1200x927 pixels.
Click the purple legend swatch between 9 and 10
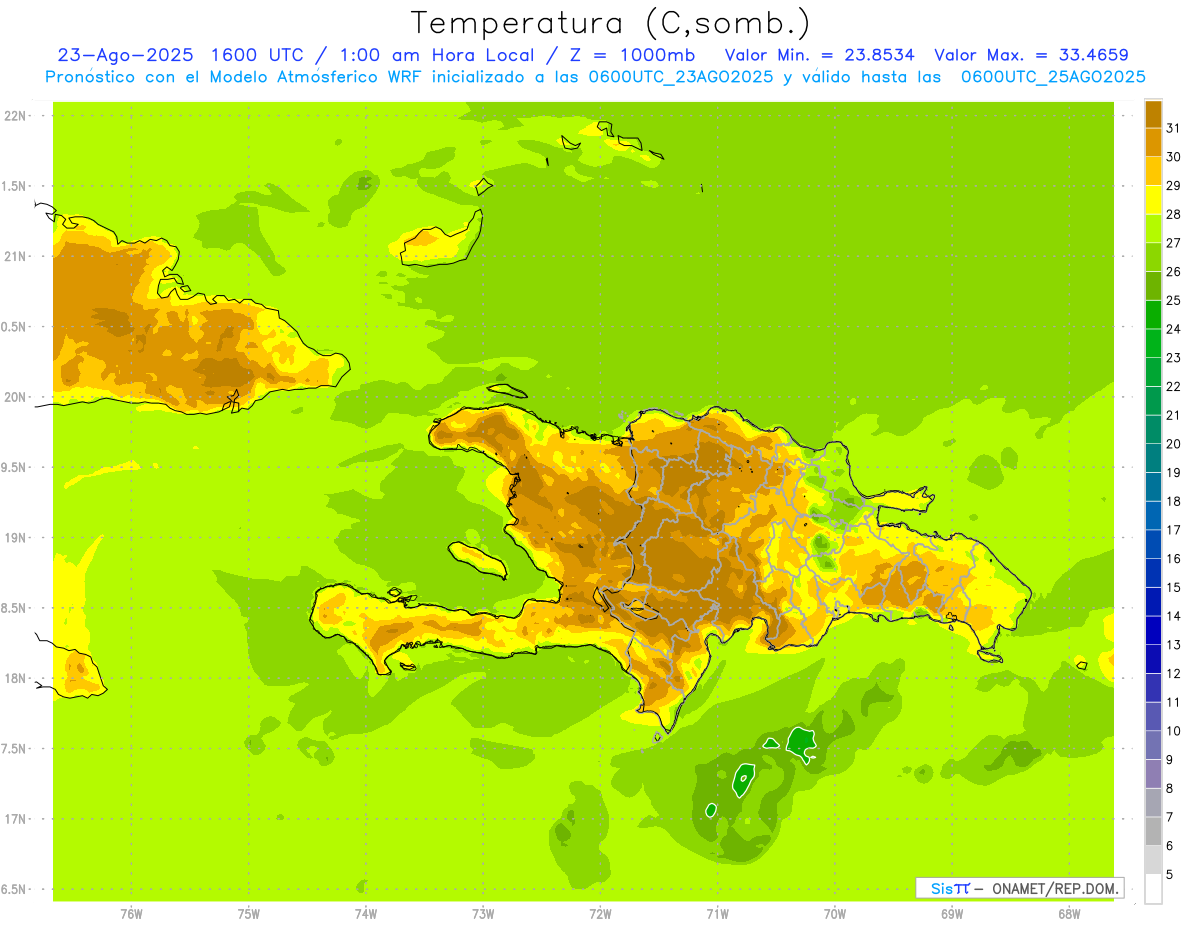point(1153,745)
